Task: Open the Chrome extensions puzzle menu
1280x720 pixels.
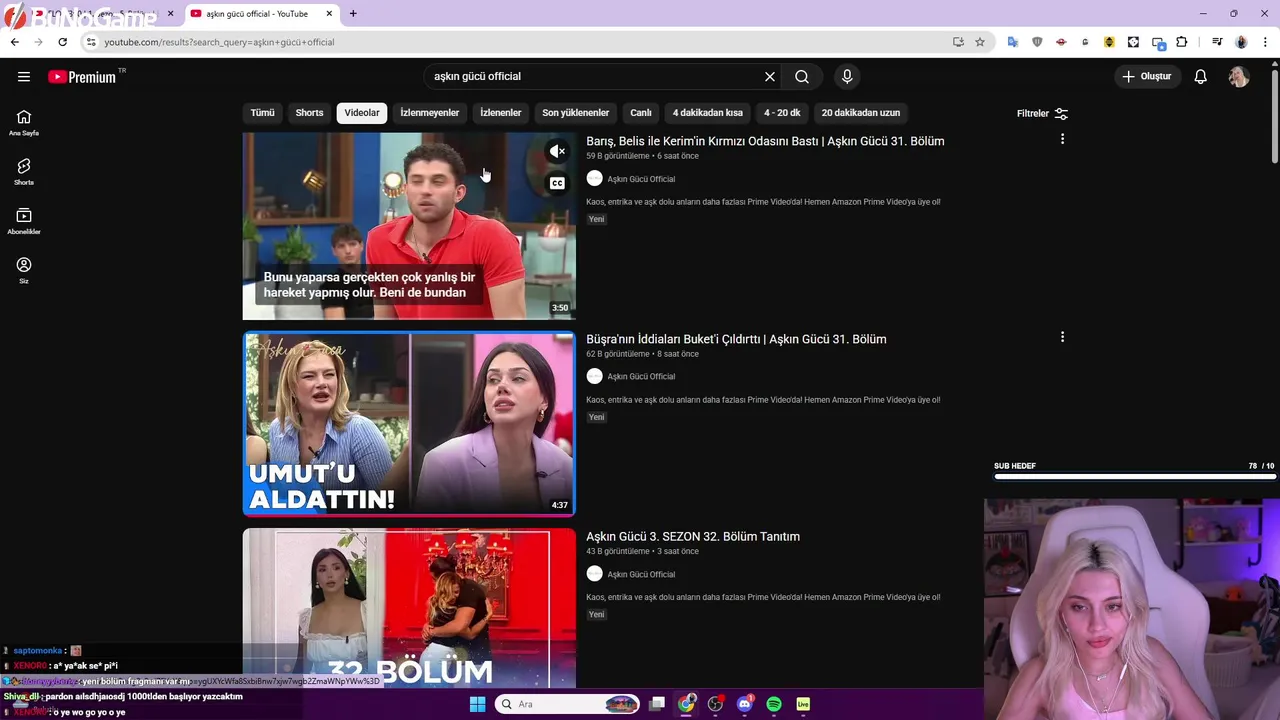Action: tap(1182, 42)
